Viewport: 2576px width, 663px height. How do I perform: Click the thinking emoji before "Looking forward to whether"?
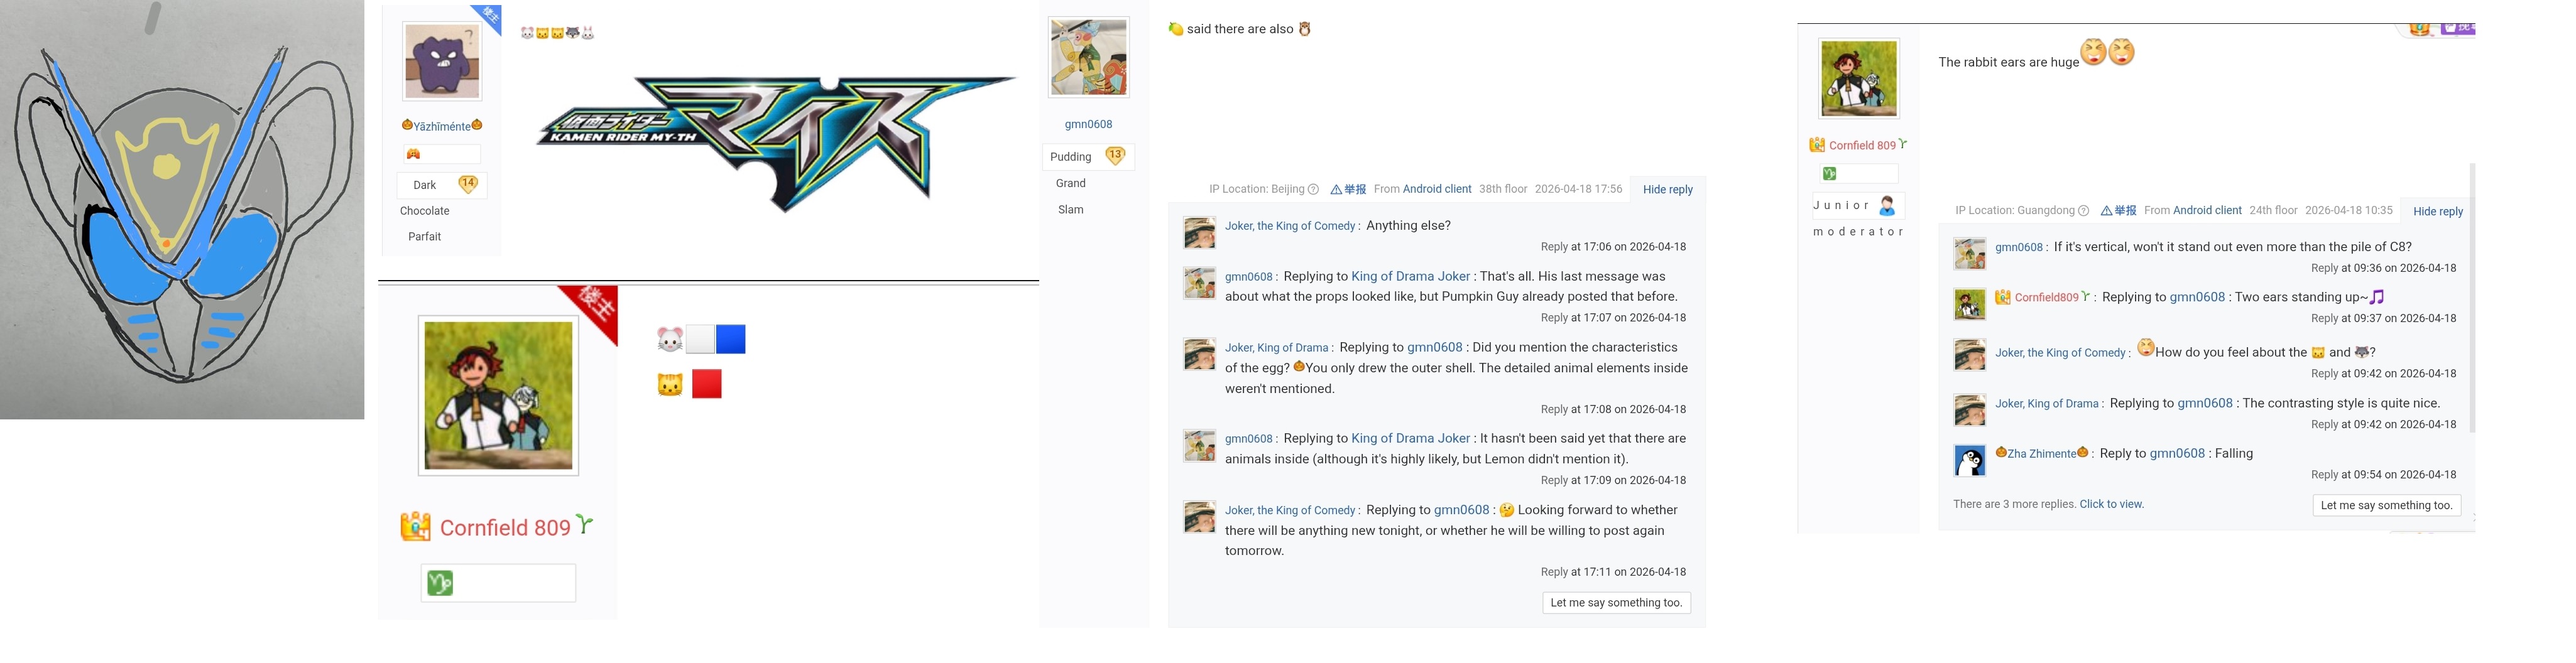(x=1507, y=510)
